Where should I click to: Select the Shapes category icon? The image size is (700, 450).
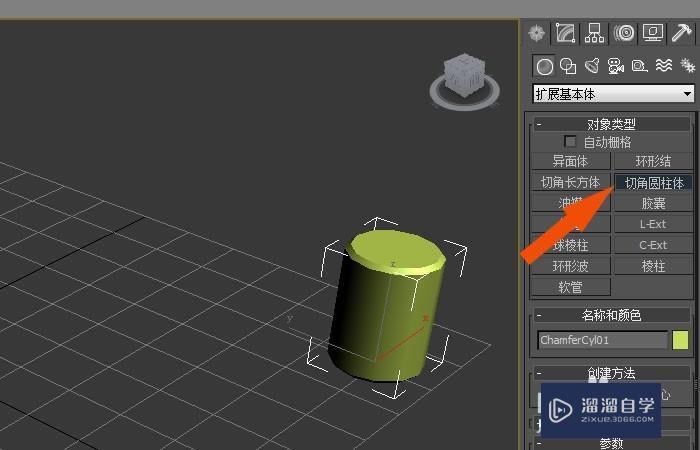[x=568, y=67]
